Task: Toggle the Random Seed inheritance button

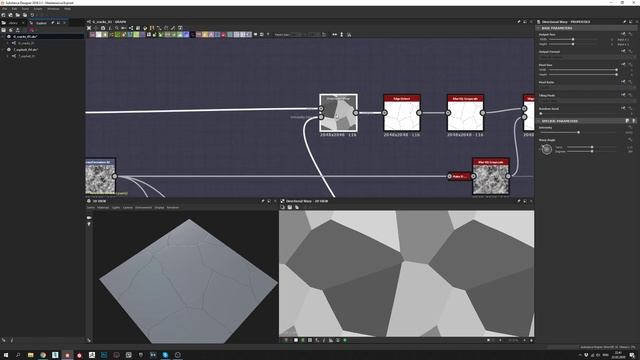Action: tap(623, 108)
